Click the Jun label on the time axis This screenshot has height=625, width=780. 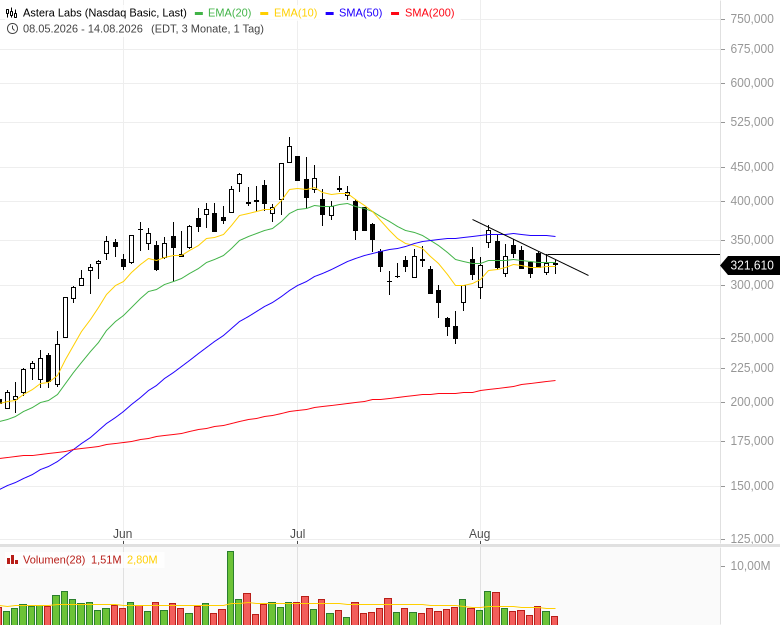122,534
